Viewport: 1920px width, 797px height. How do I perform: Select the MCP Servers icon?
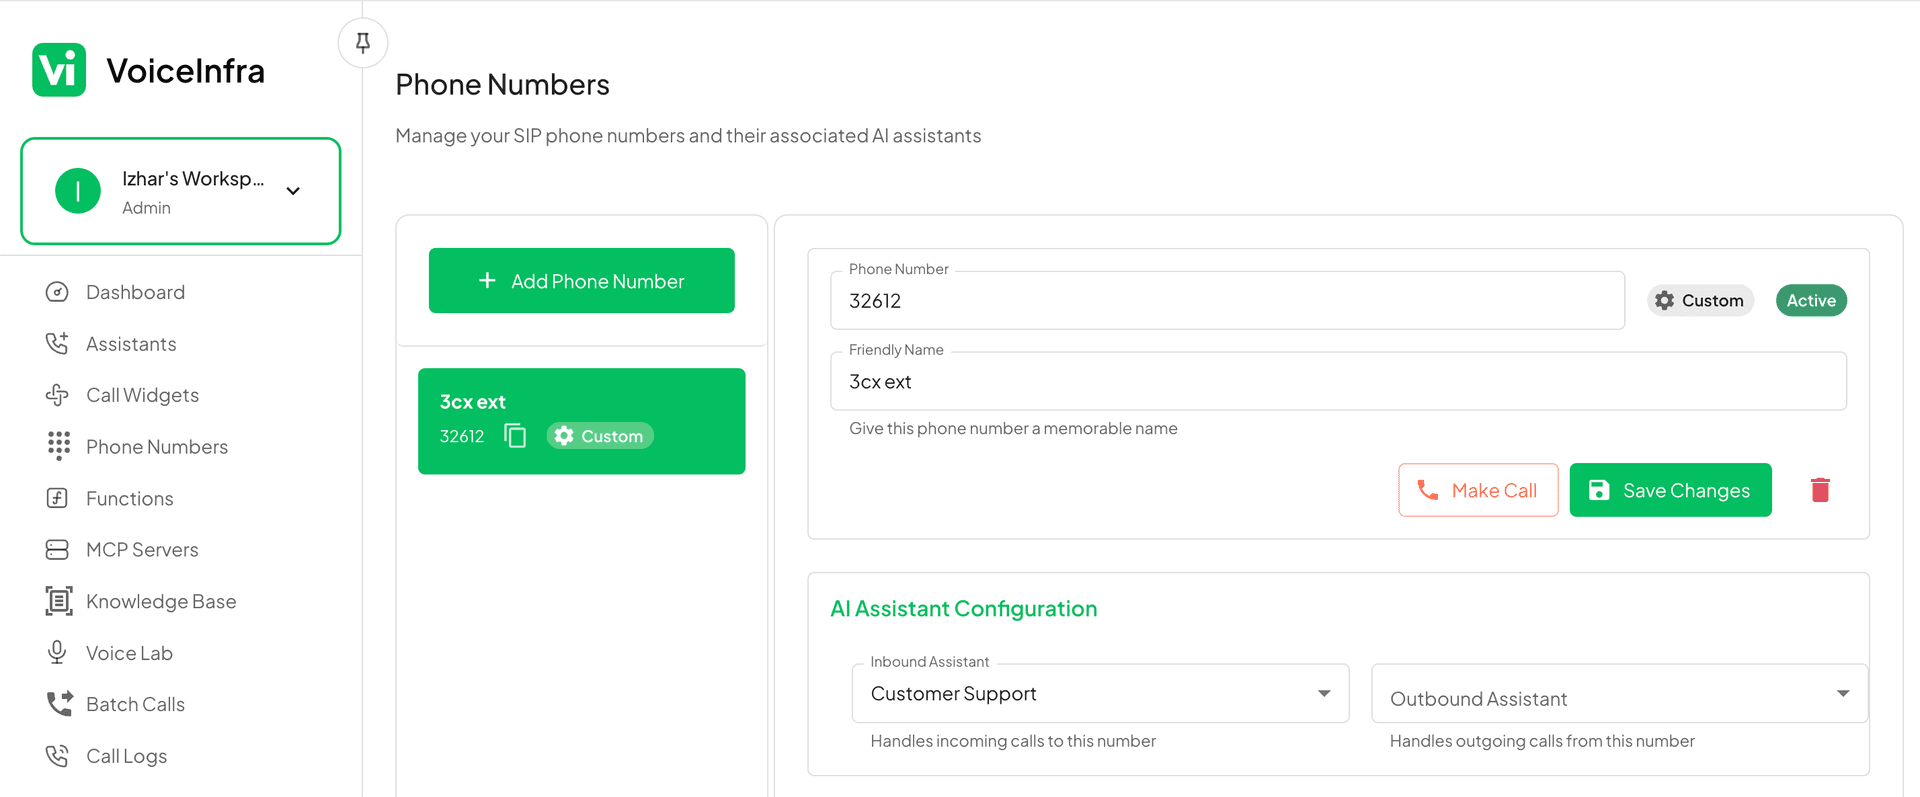tap(59, 549)
